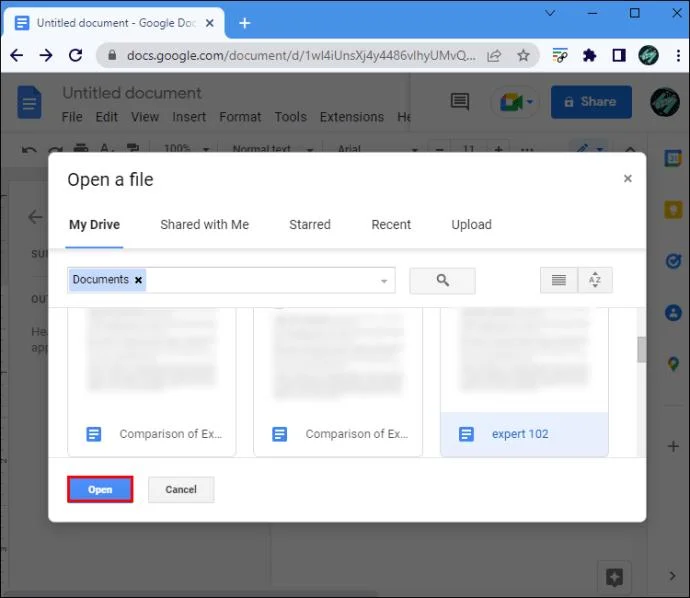Switch to the My Drive tab
Viewport: 690px width, 598px height.
pyautogui.click(x=94, y=225)
